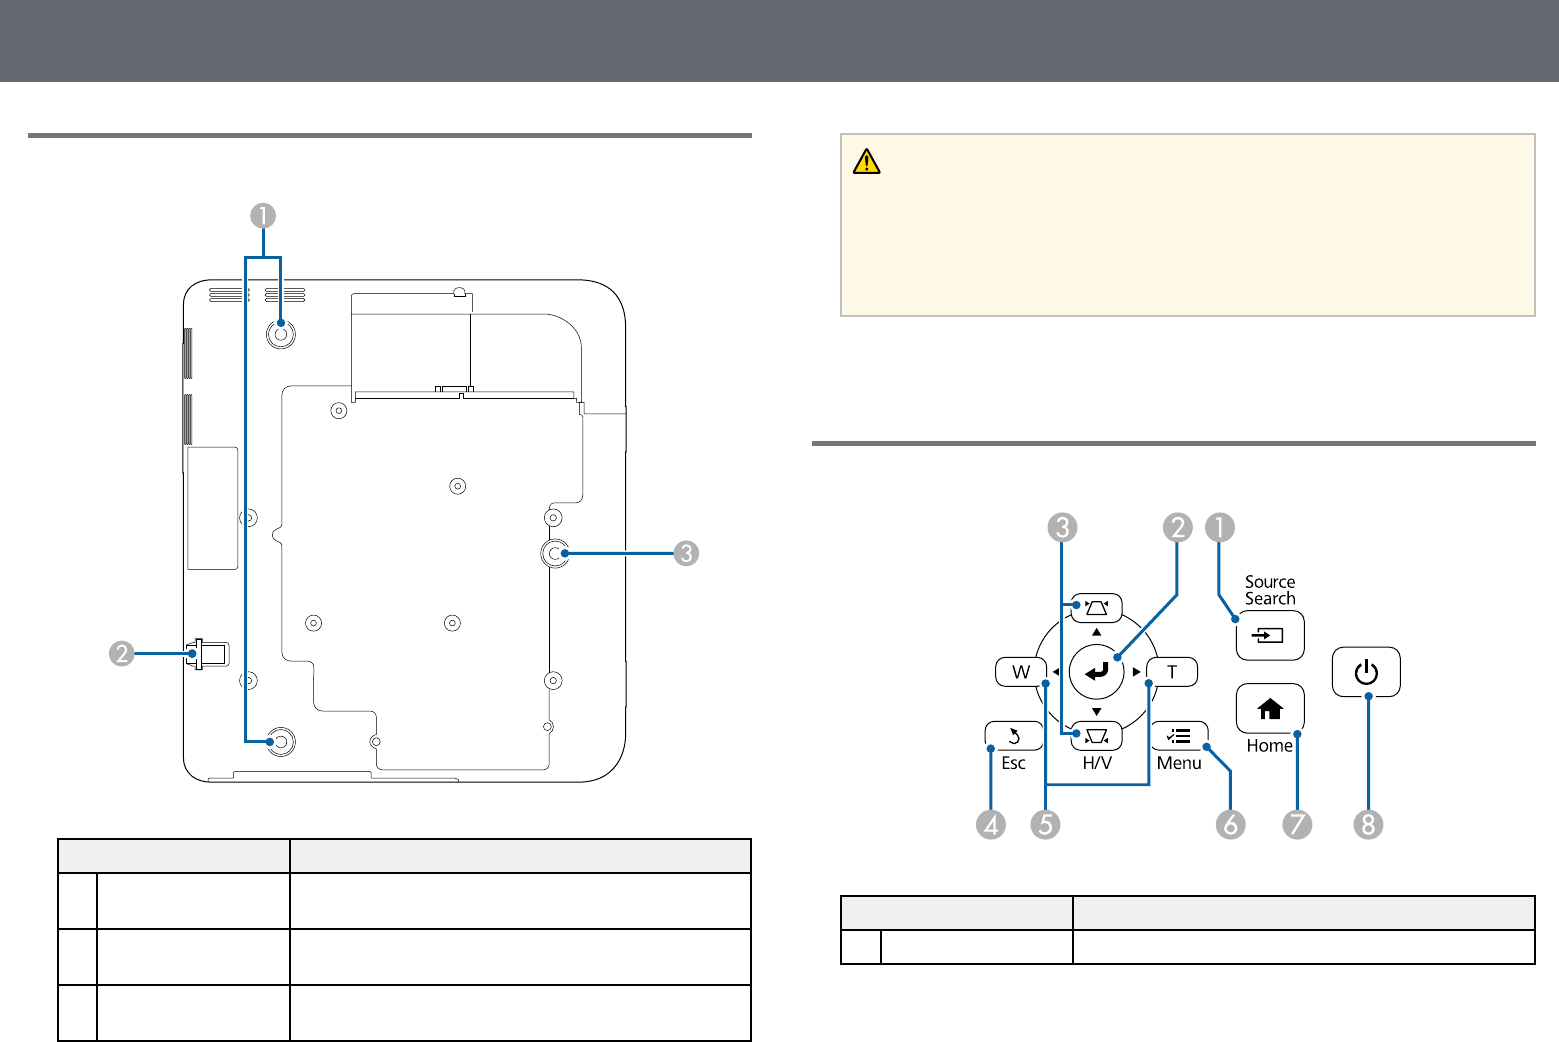Click the up arrow above Enter button
The image size is (1559, 1042).
[1097, 632]
